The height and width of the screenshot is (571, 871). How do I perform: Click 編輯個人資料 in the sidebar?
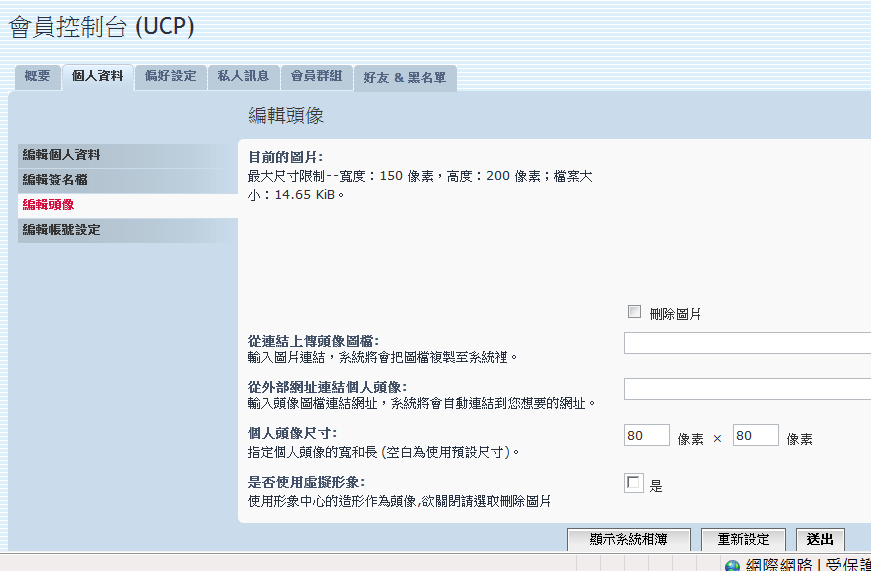pyautogui.click(x=62, y=155)
